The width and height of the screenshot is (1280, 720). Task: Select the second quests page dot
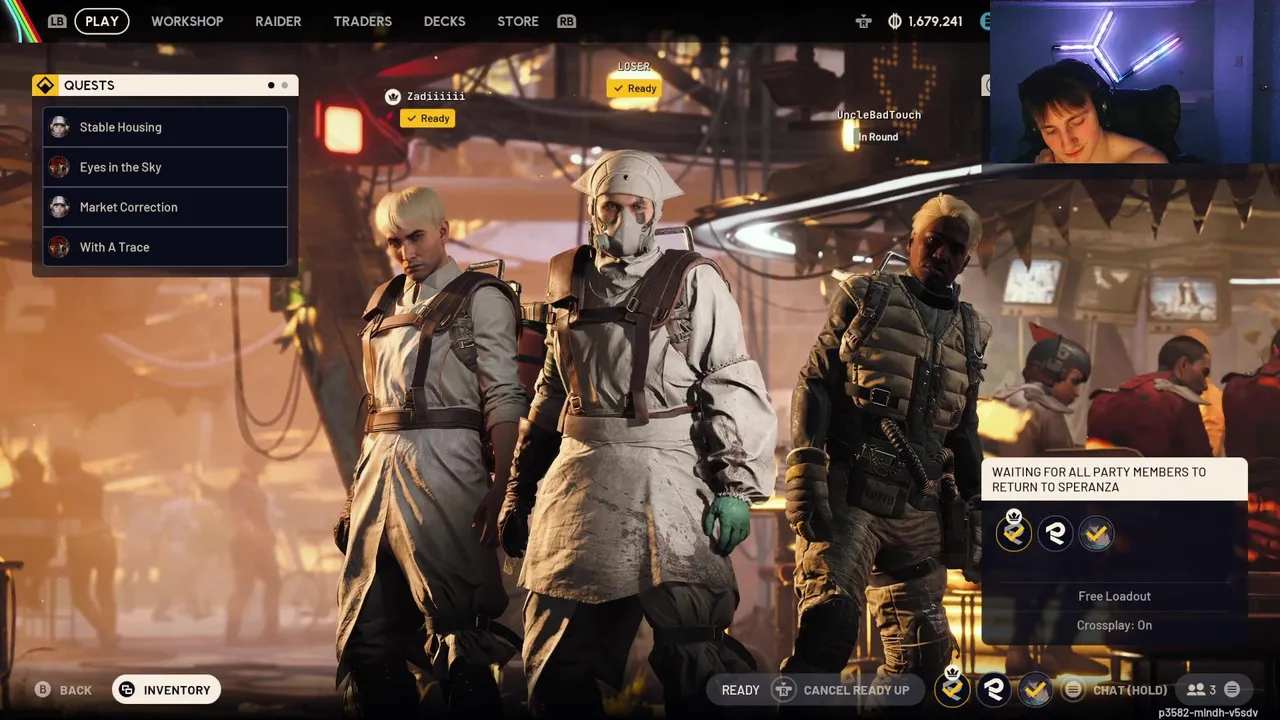pyautogui.click(x=285, y=85)
